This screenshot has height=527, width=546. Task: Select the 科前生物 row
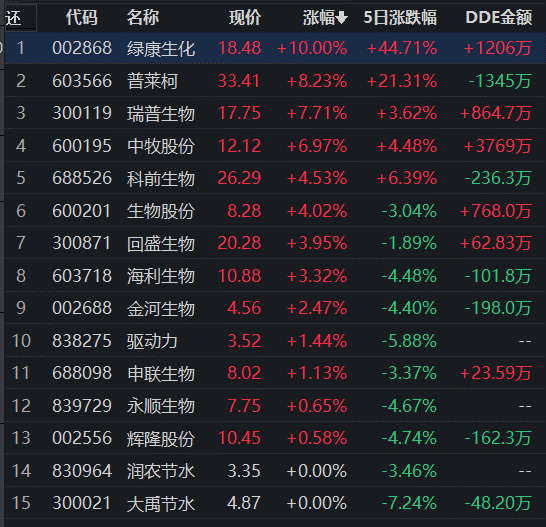pos(275,178)
